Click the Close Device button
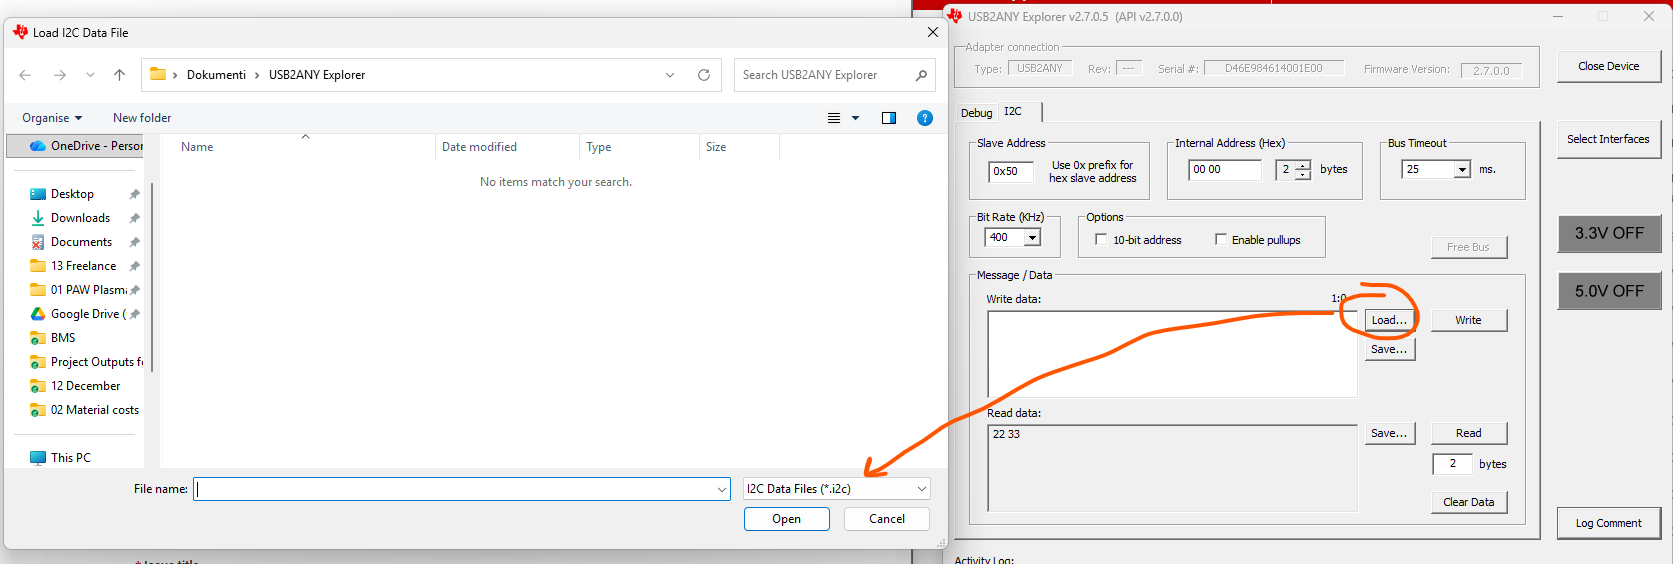The width and height of the screenshot is (1673, 564). click(x=1608, y=66)
